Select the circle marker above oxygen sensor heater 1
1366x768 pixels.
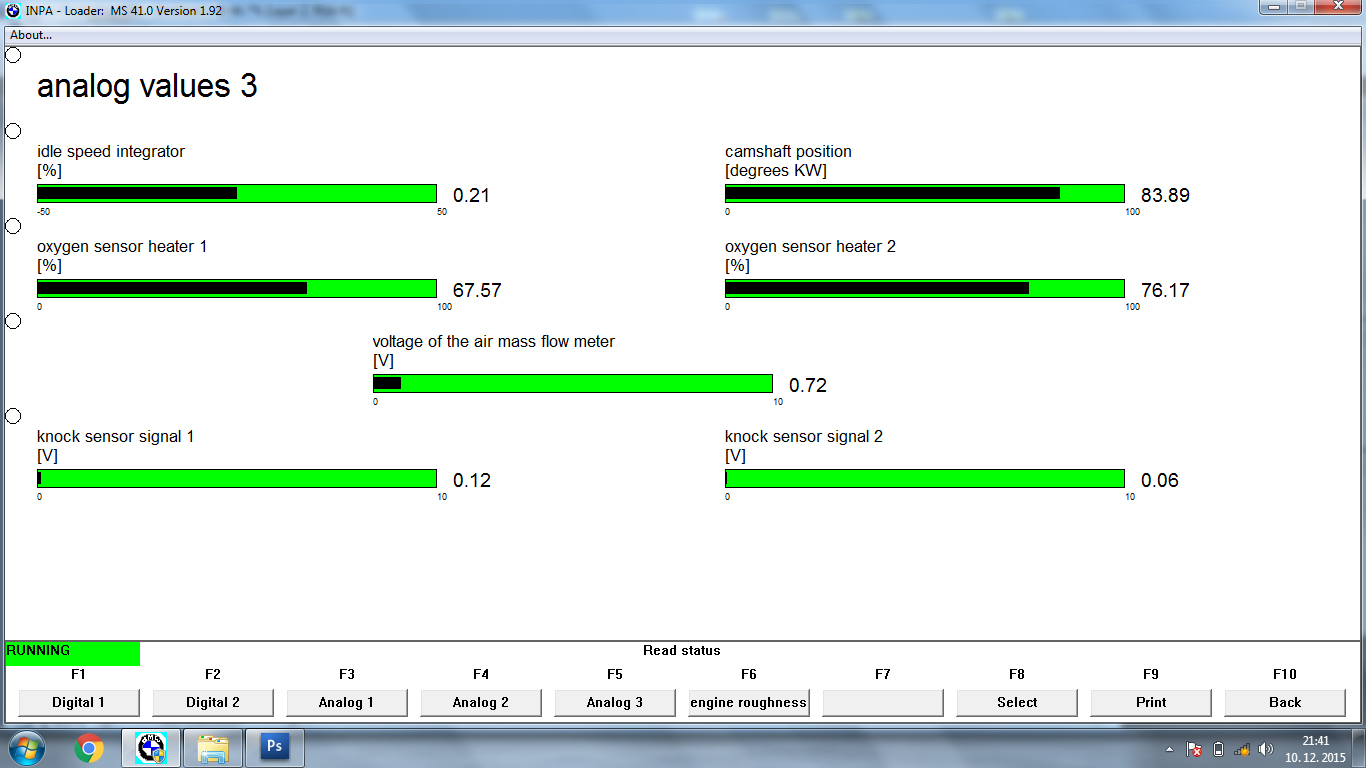coord(14,226)
